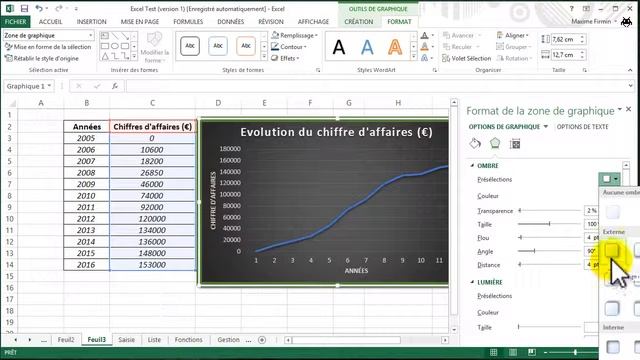Open Fill & Line options using the paint bucket icon
Image resolution: width=640 pixels, height=360 pixels.
[x=475, y=143]
